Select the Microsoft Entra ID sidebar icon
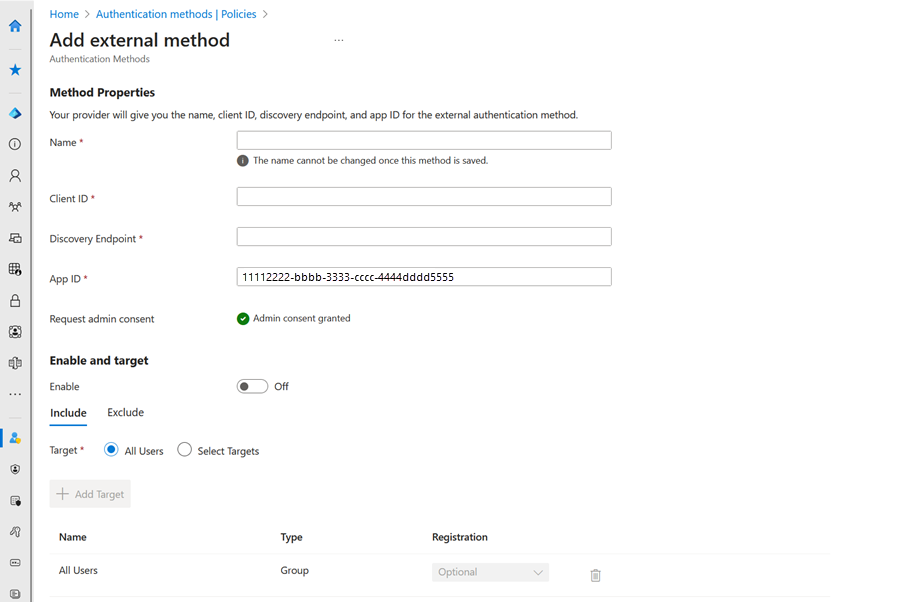 pyautogui.click(x=14, y=112)
